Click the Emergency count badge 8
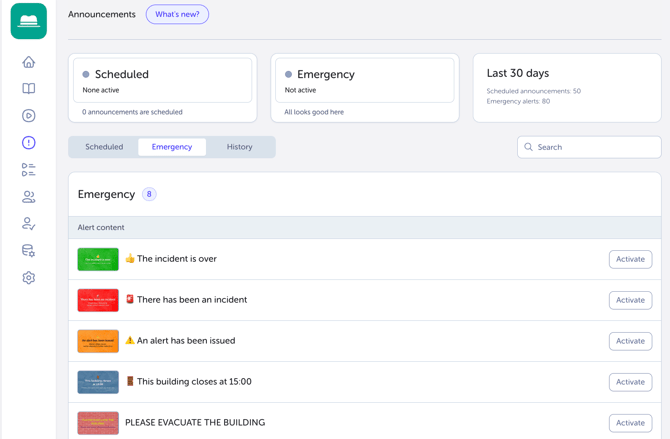The width and height of the screenshot is (670, 439). point(149,194)
